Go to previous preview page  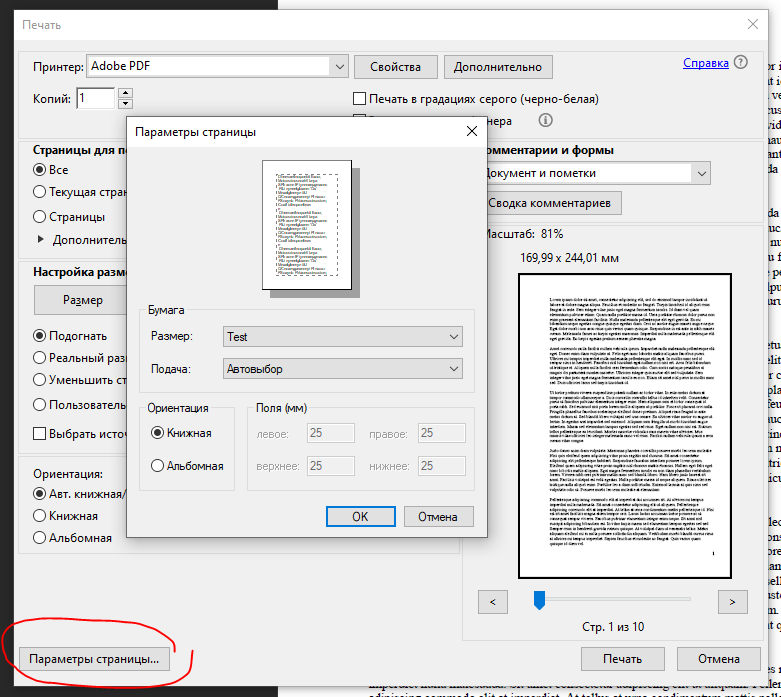(493, 602)
